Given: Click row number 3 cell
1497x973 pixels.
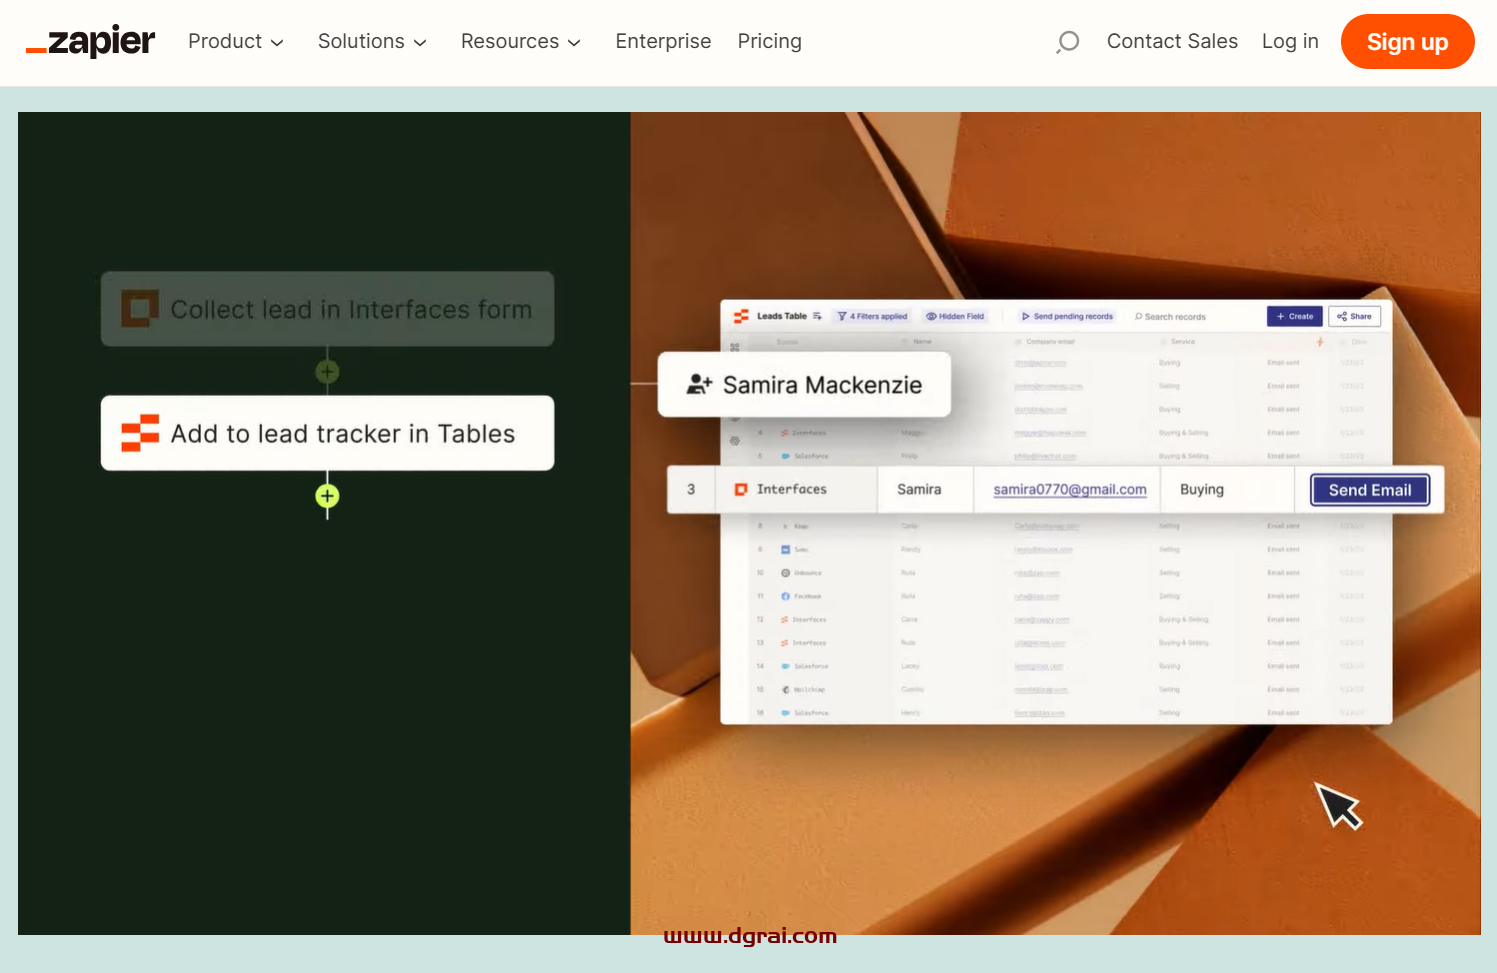Looking at the screenshot, I should point(691,489).
